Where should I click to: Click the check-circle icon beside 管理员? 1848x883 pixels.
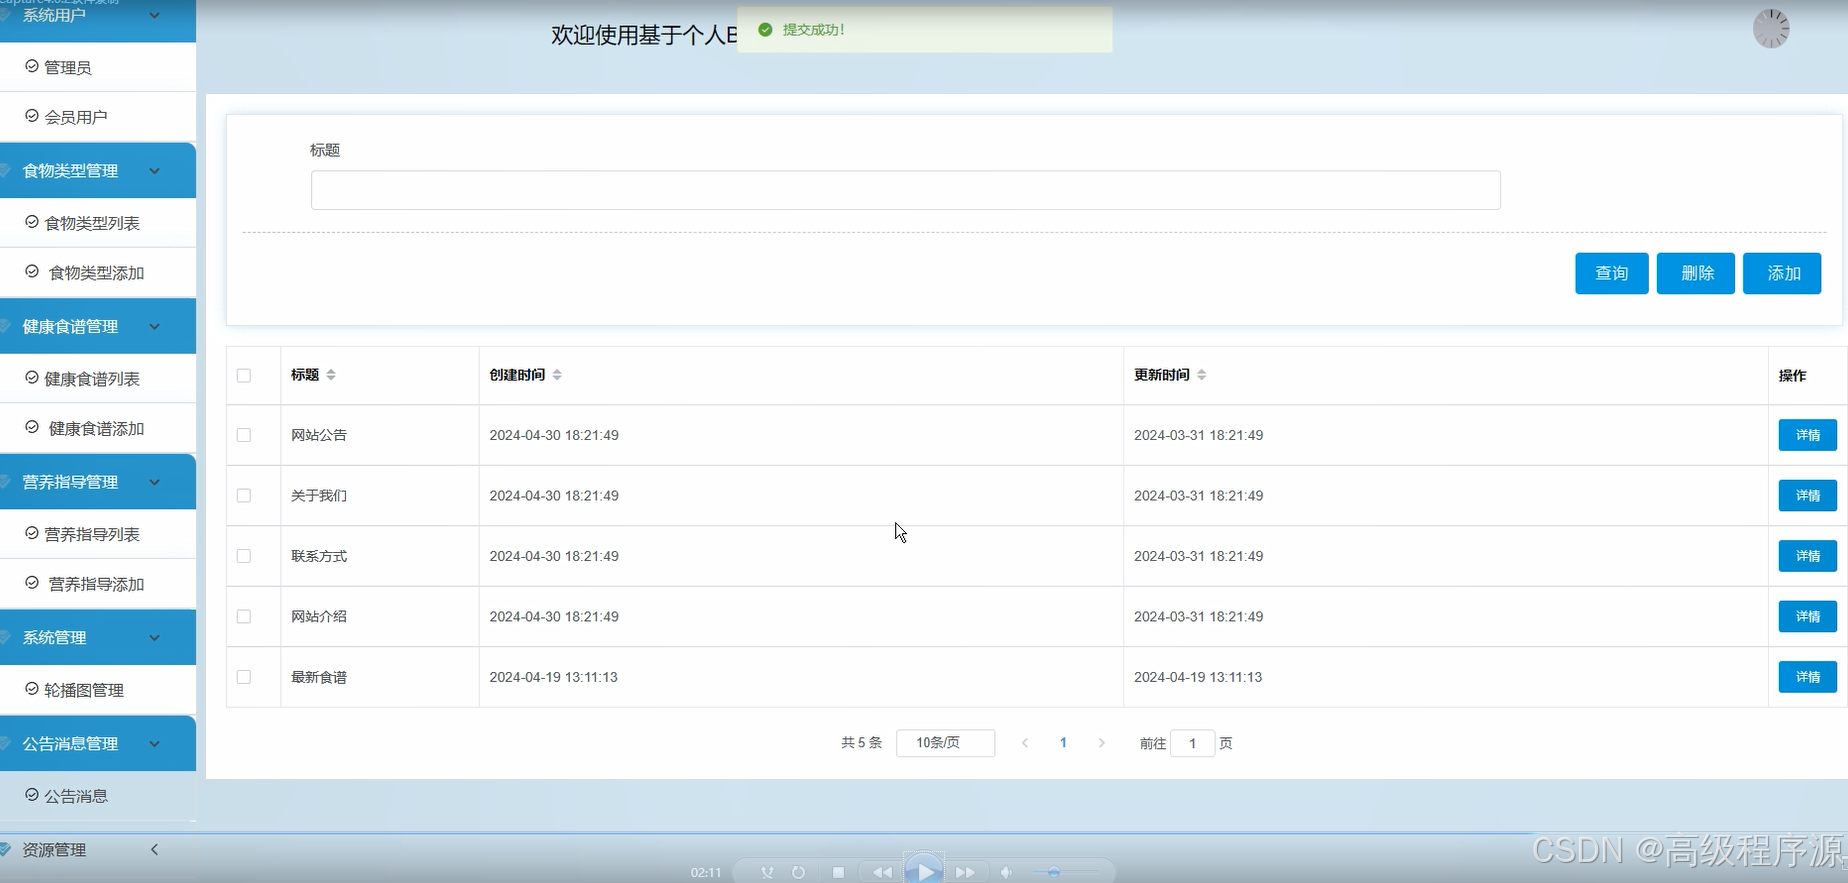32,66
